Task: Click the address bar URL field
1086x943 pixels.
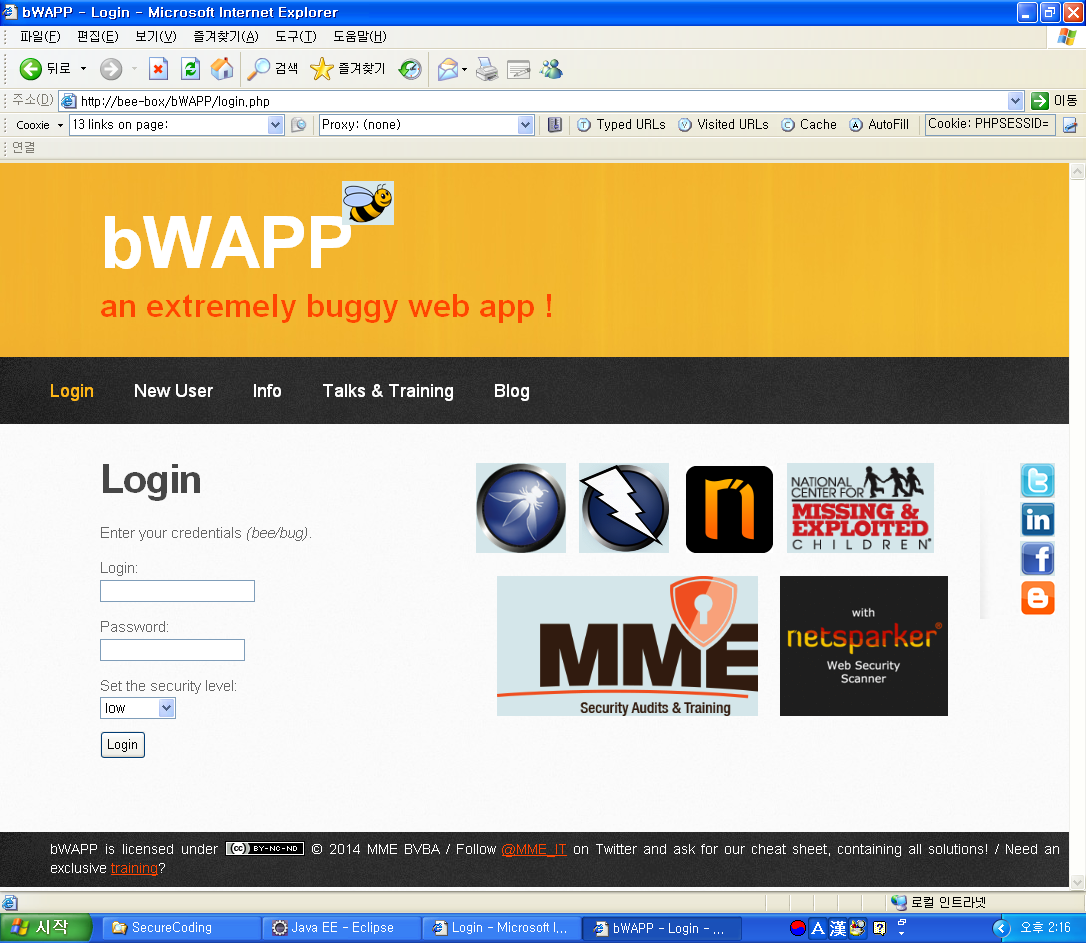Action: tap(533, 101)
